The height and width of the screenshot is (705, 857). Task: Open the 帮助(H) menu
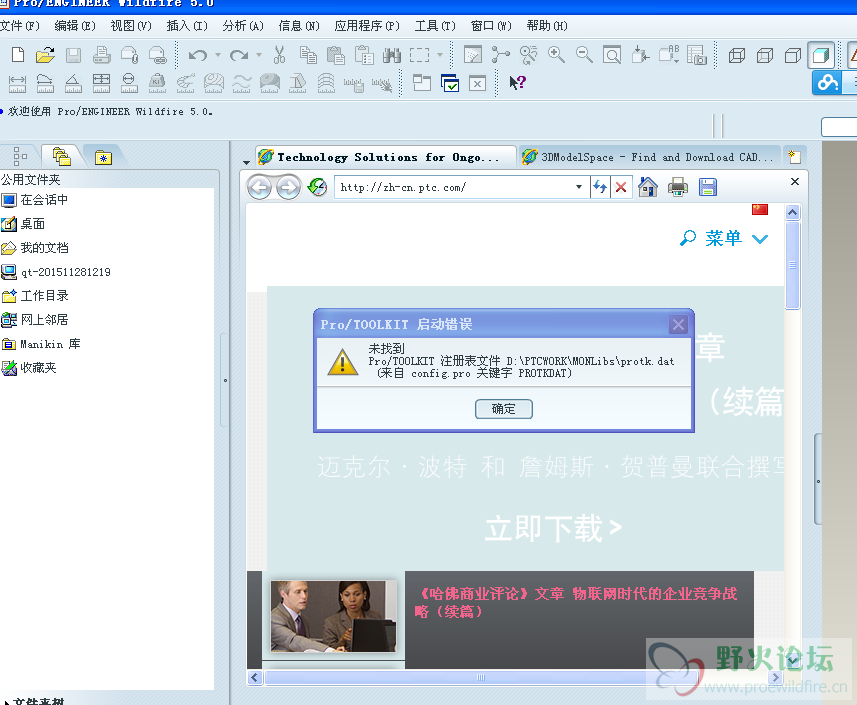547,26
